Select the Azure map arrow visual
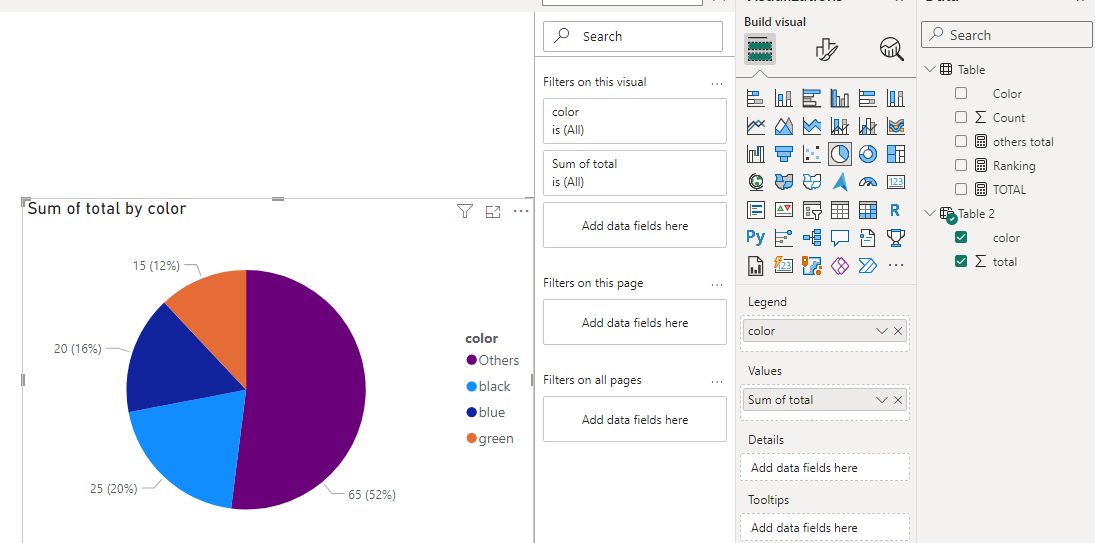This screenshot has height=543, width=1095. click(839, 182)
